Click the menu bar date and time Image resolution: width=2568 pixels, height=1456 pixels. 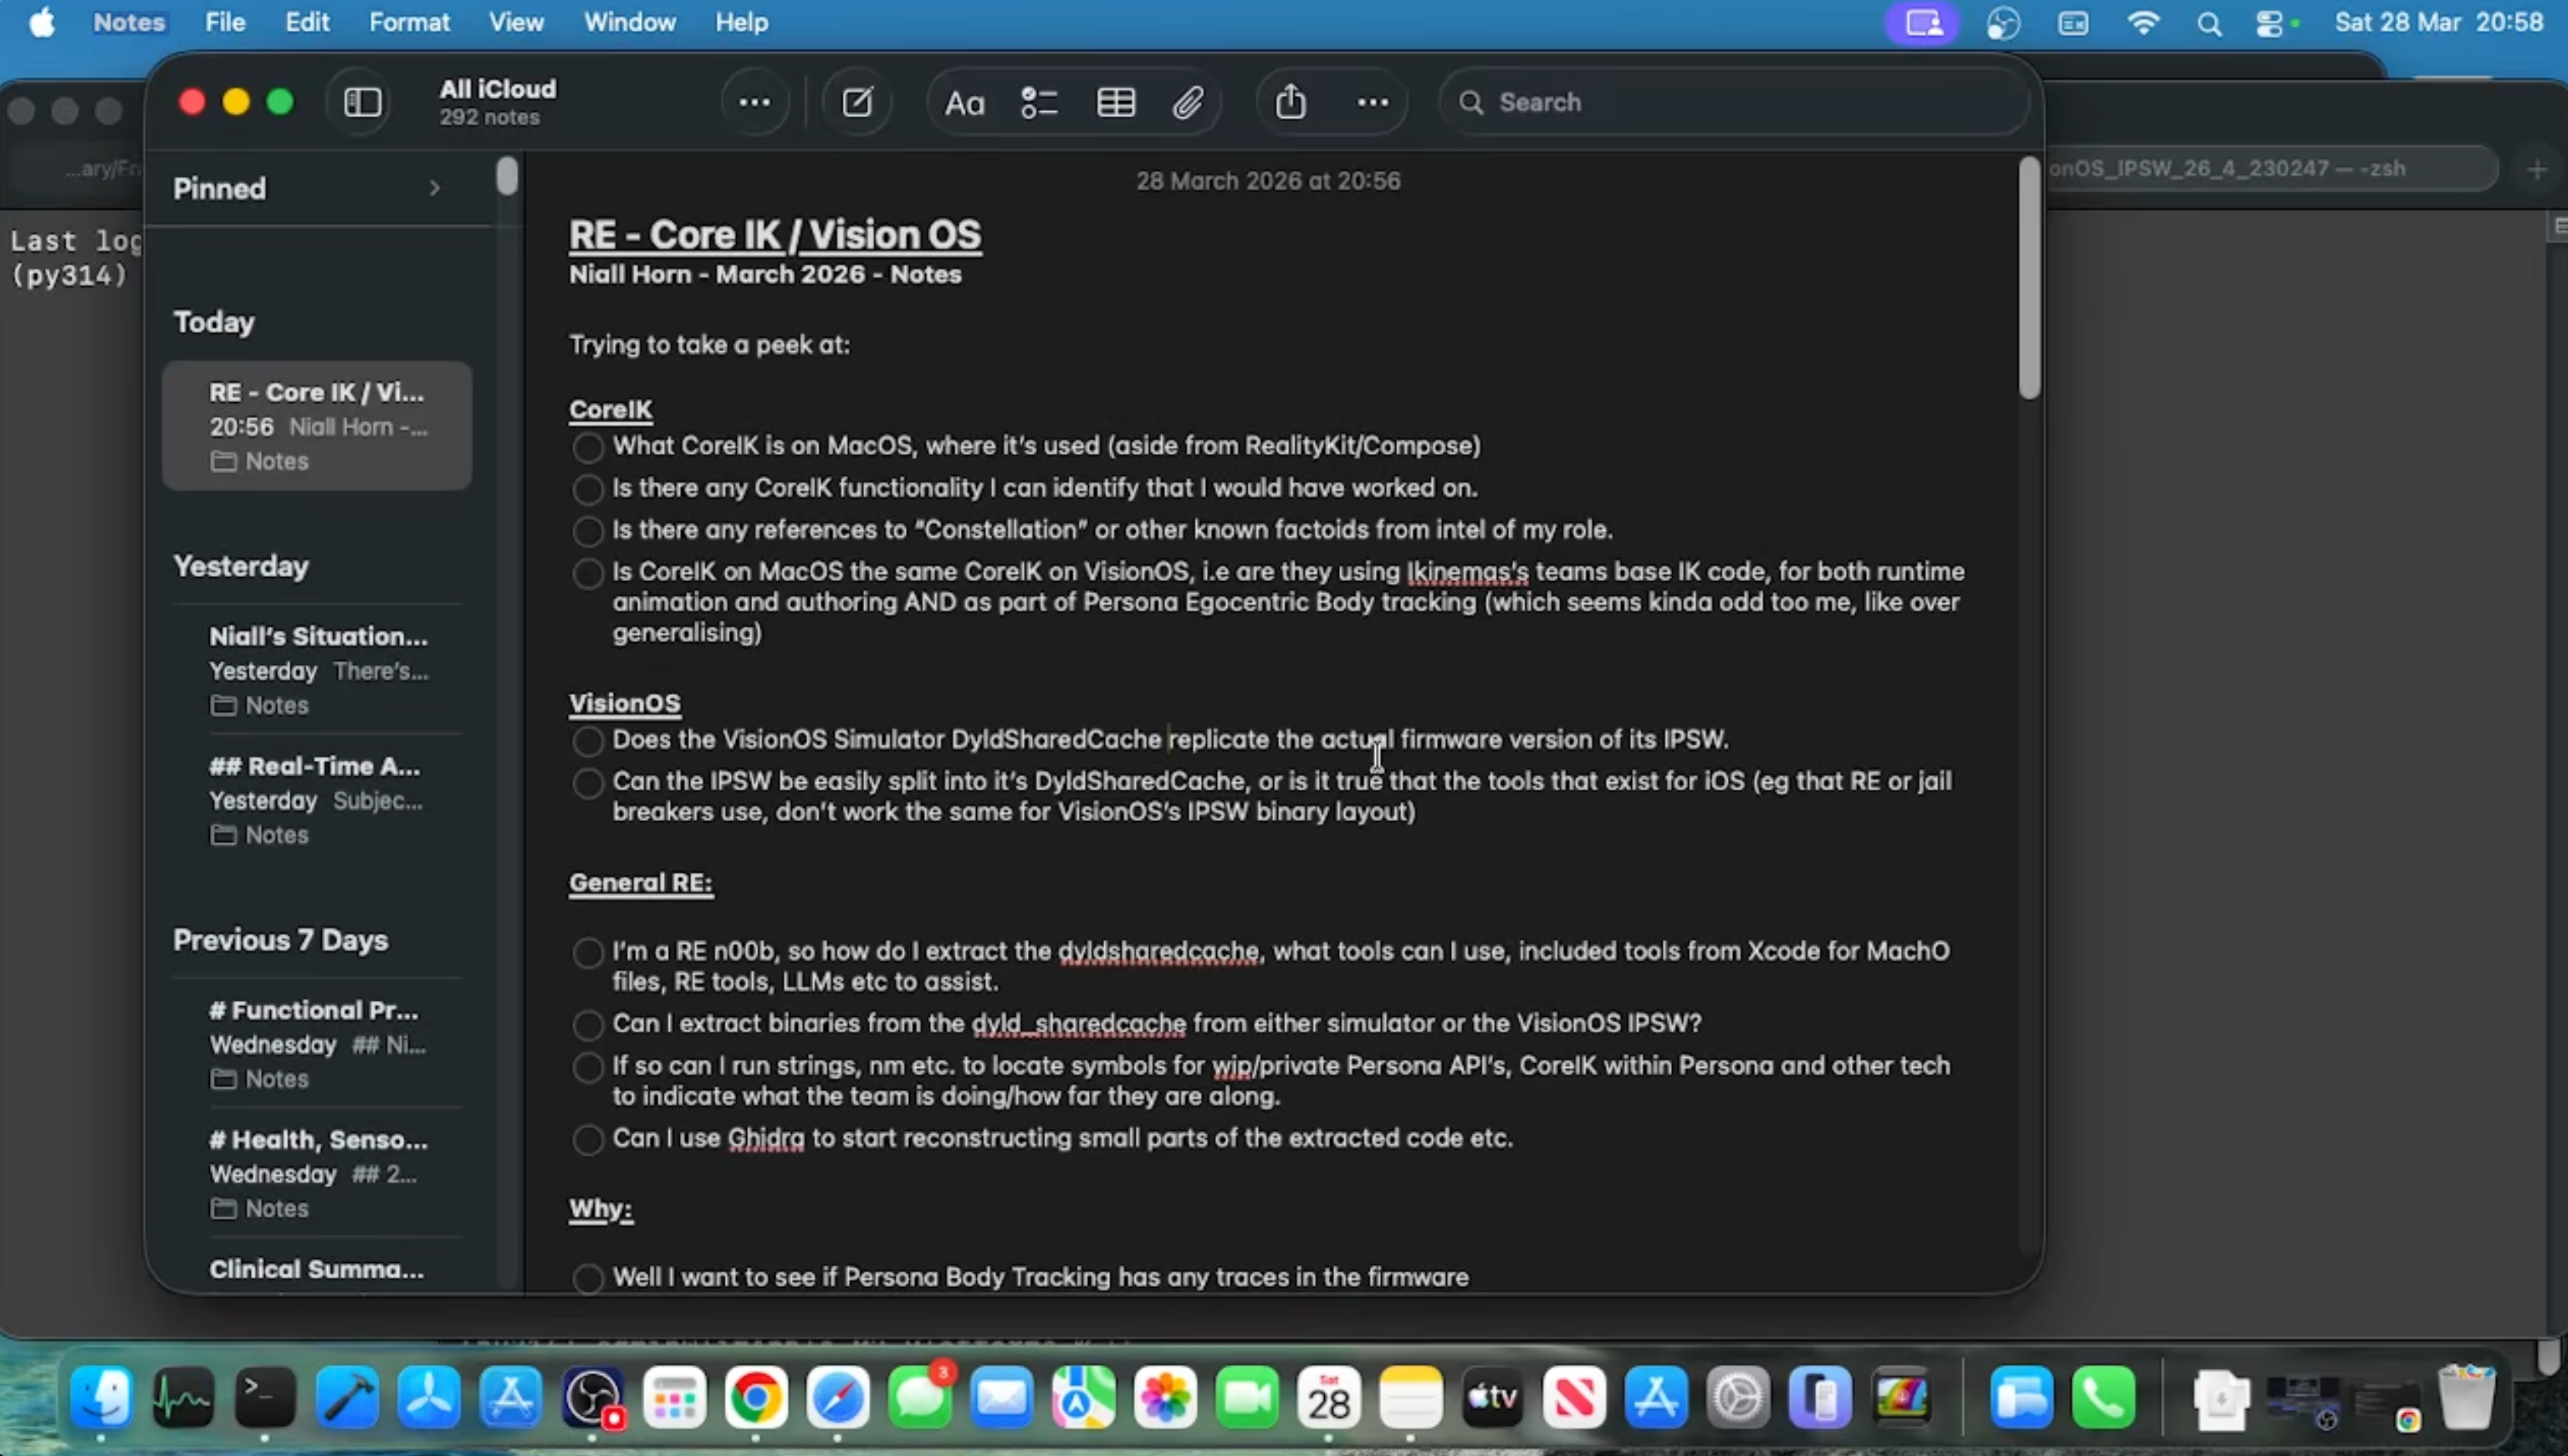(2438, 22)
